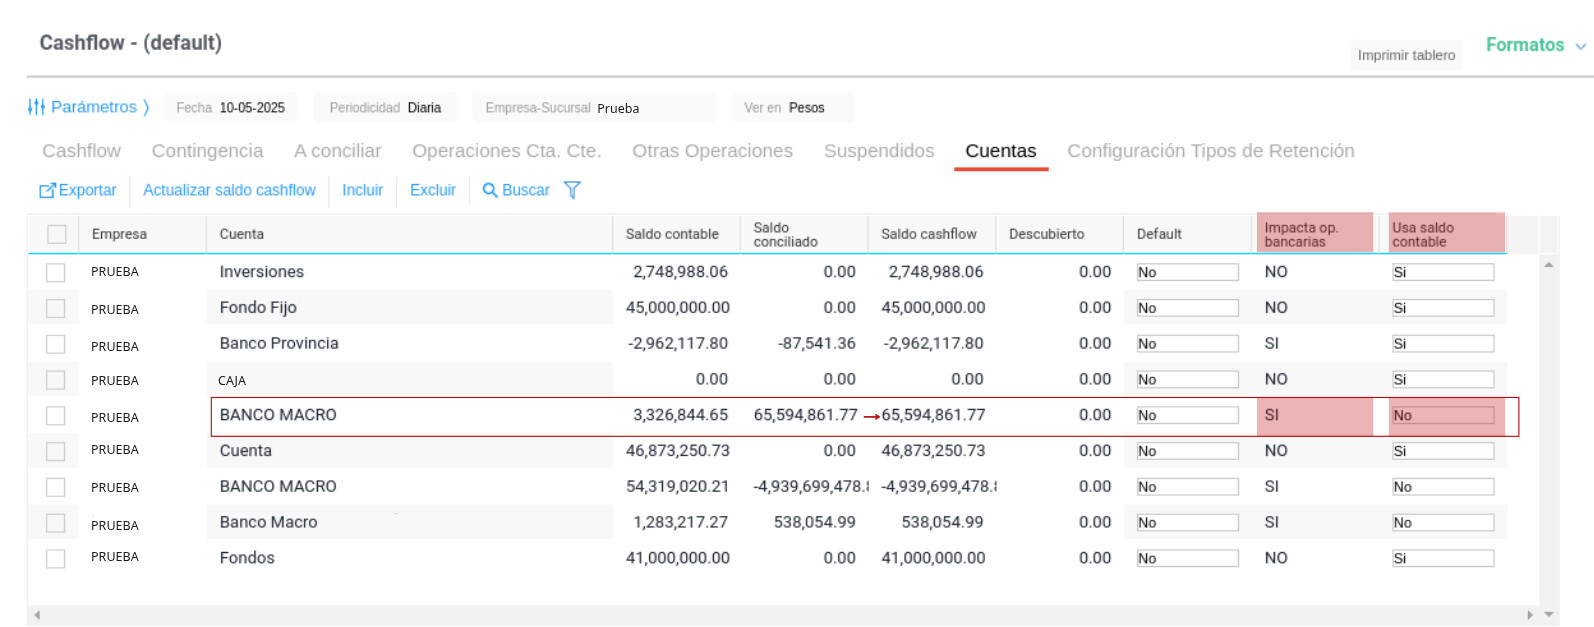
Task: Check the Fondo Fijo row checkbox
Action: pyautogui.click(x=56, y=308)
